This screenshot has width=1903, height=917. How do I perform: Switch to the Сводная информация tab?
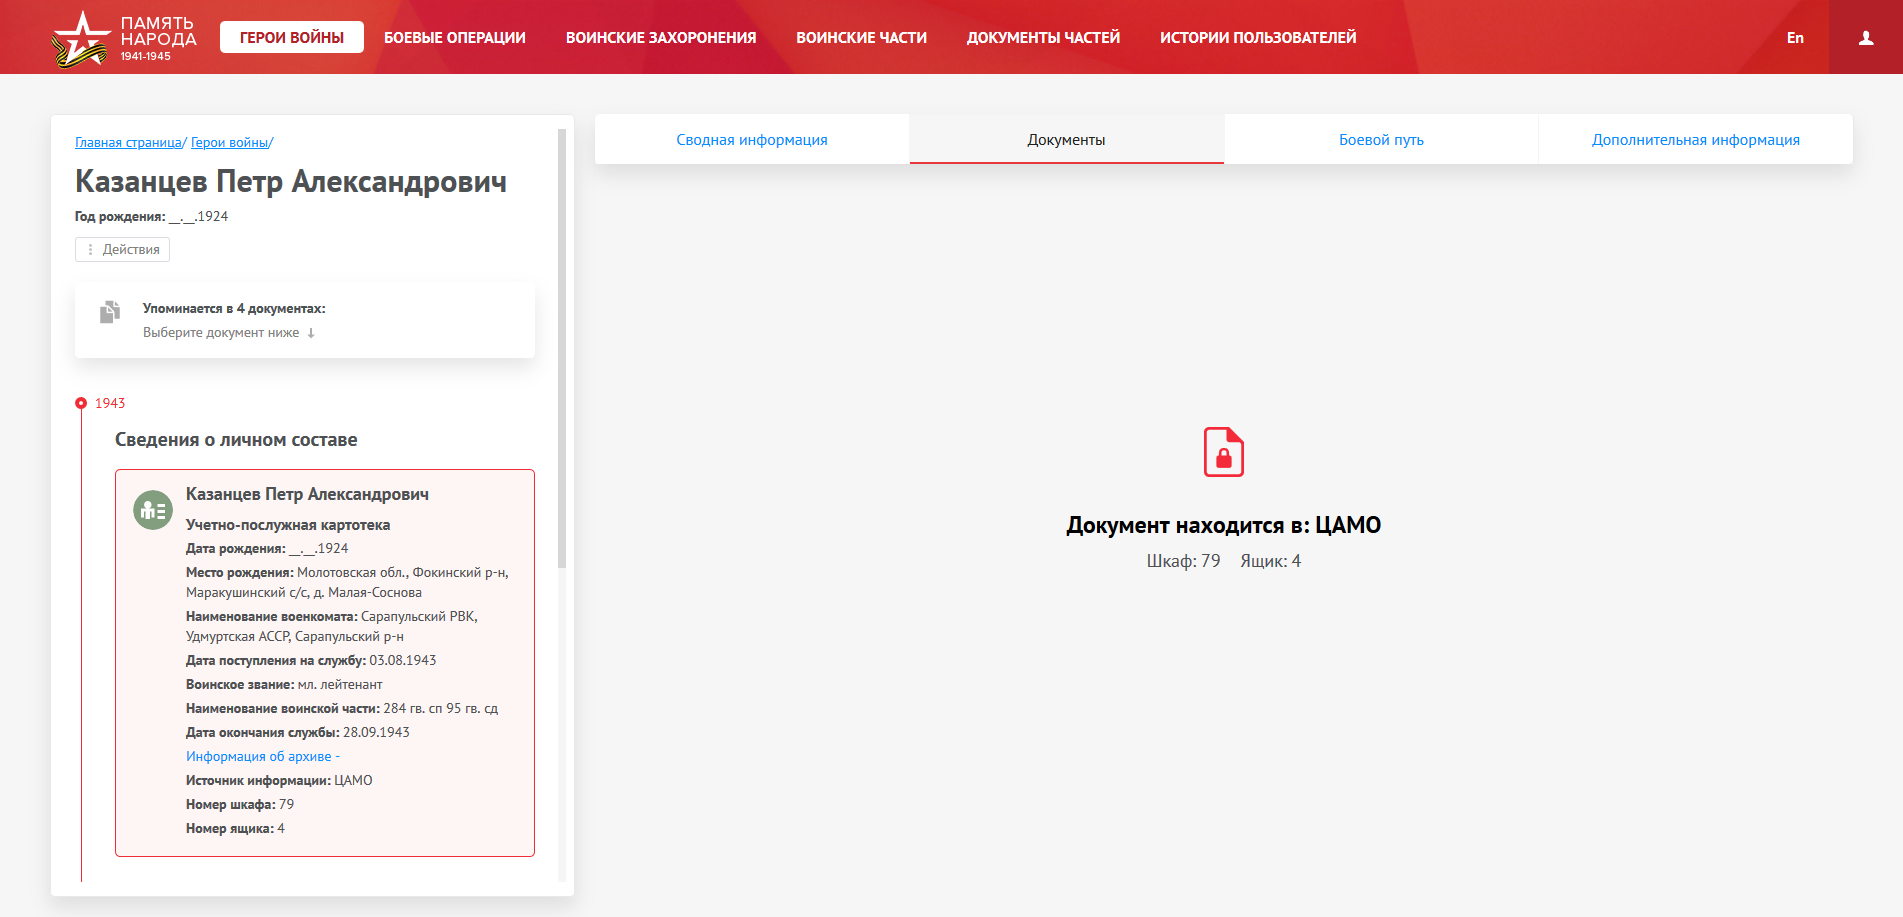click(752, 140)
